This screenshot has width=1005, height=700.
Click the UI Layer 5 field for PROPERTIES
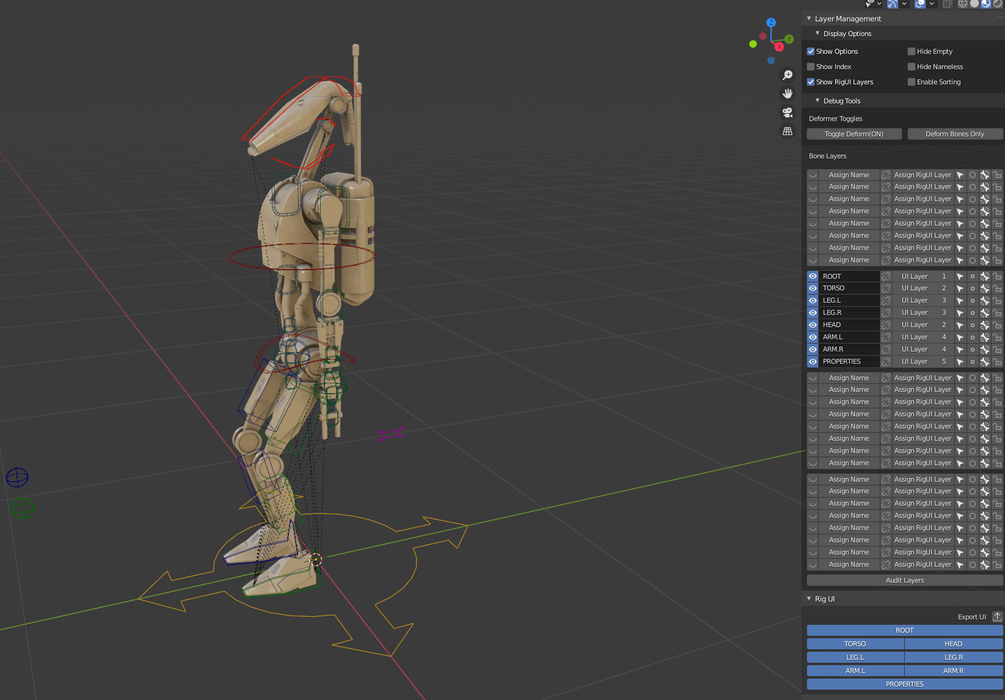pos(922,362)
